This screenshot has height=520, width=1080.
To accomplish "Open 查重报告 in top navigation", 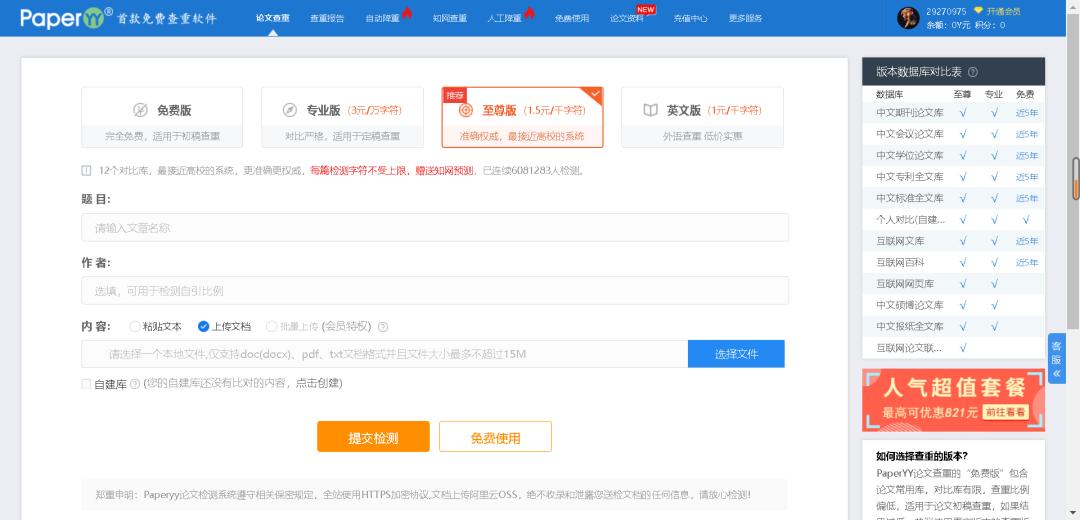I will tap(326, 19).
